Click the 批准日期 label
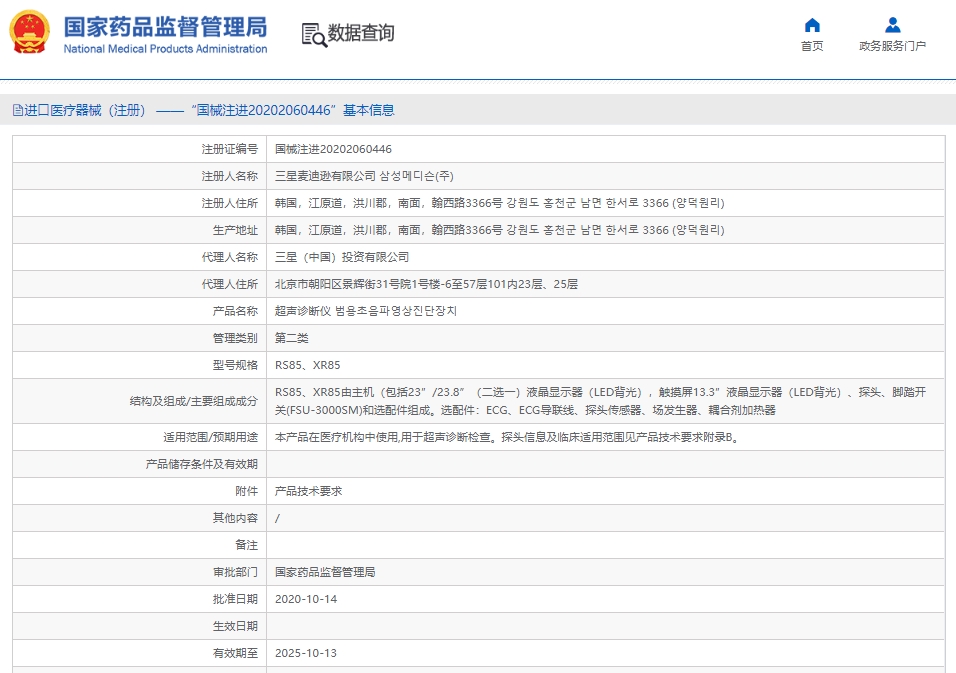956x673 pixels. [235, 599]
